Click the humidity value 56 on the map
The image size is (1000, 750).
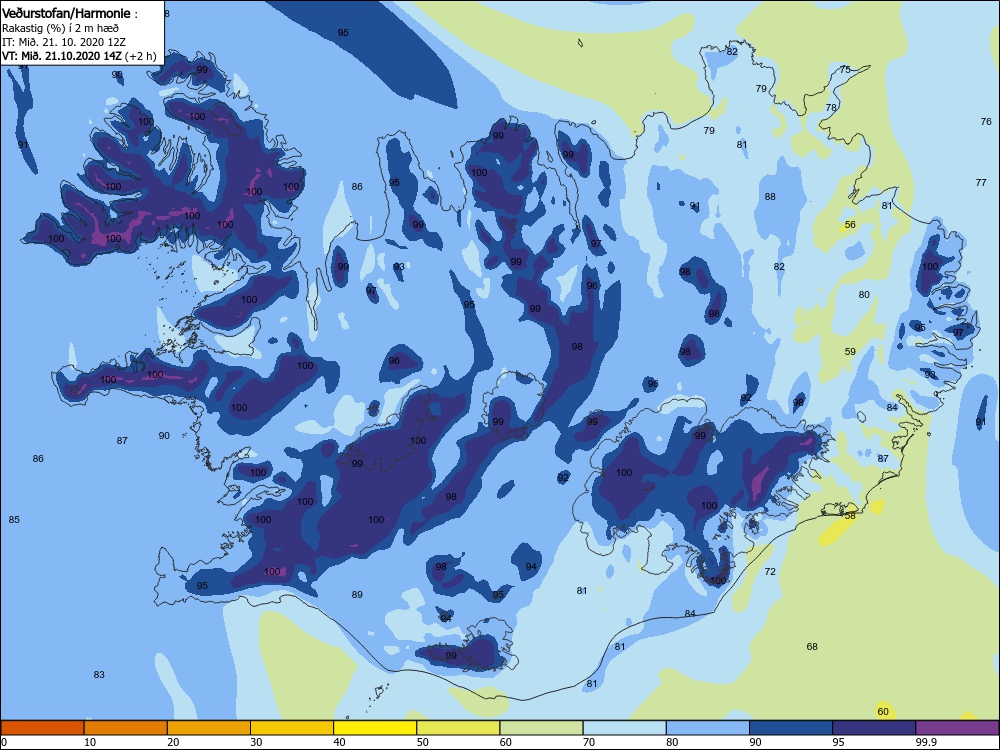point(850,224)
